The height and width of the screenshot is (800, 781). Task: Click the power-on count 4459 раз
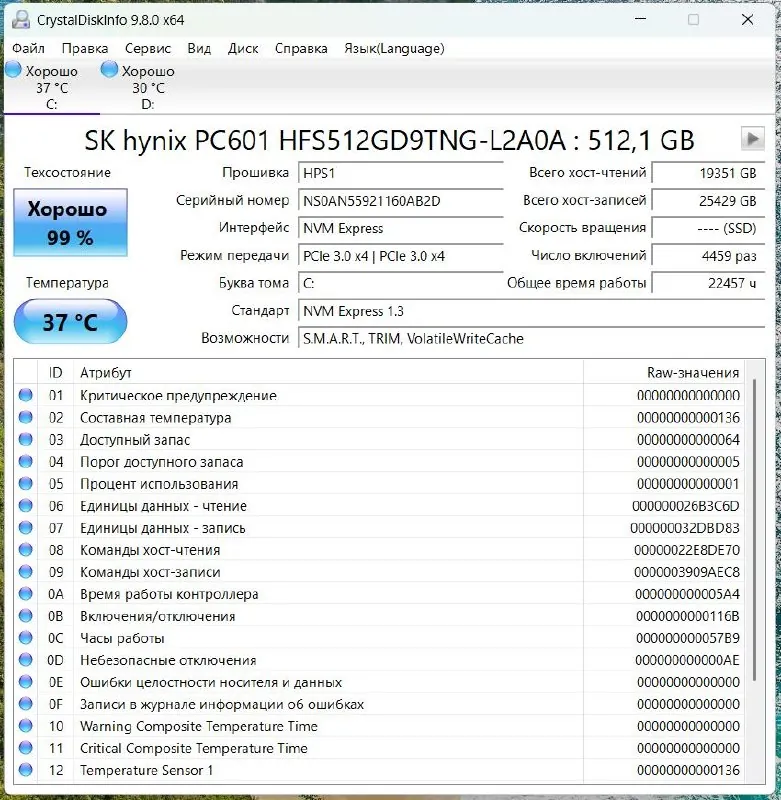tap(708, 256)
